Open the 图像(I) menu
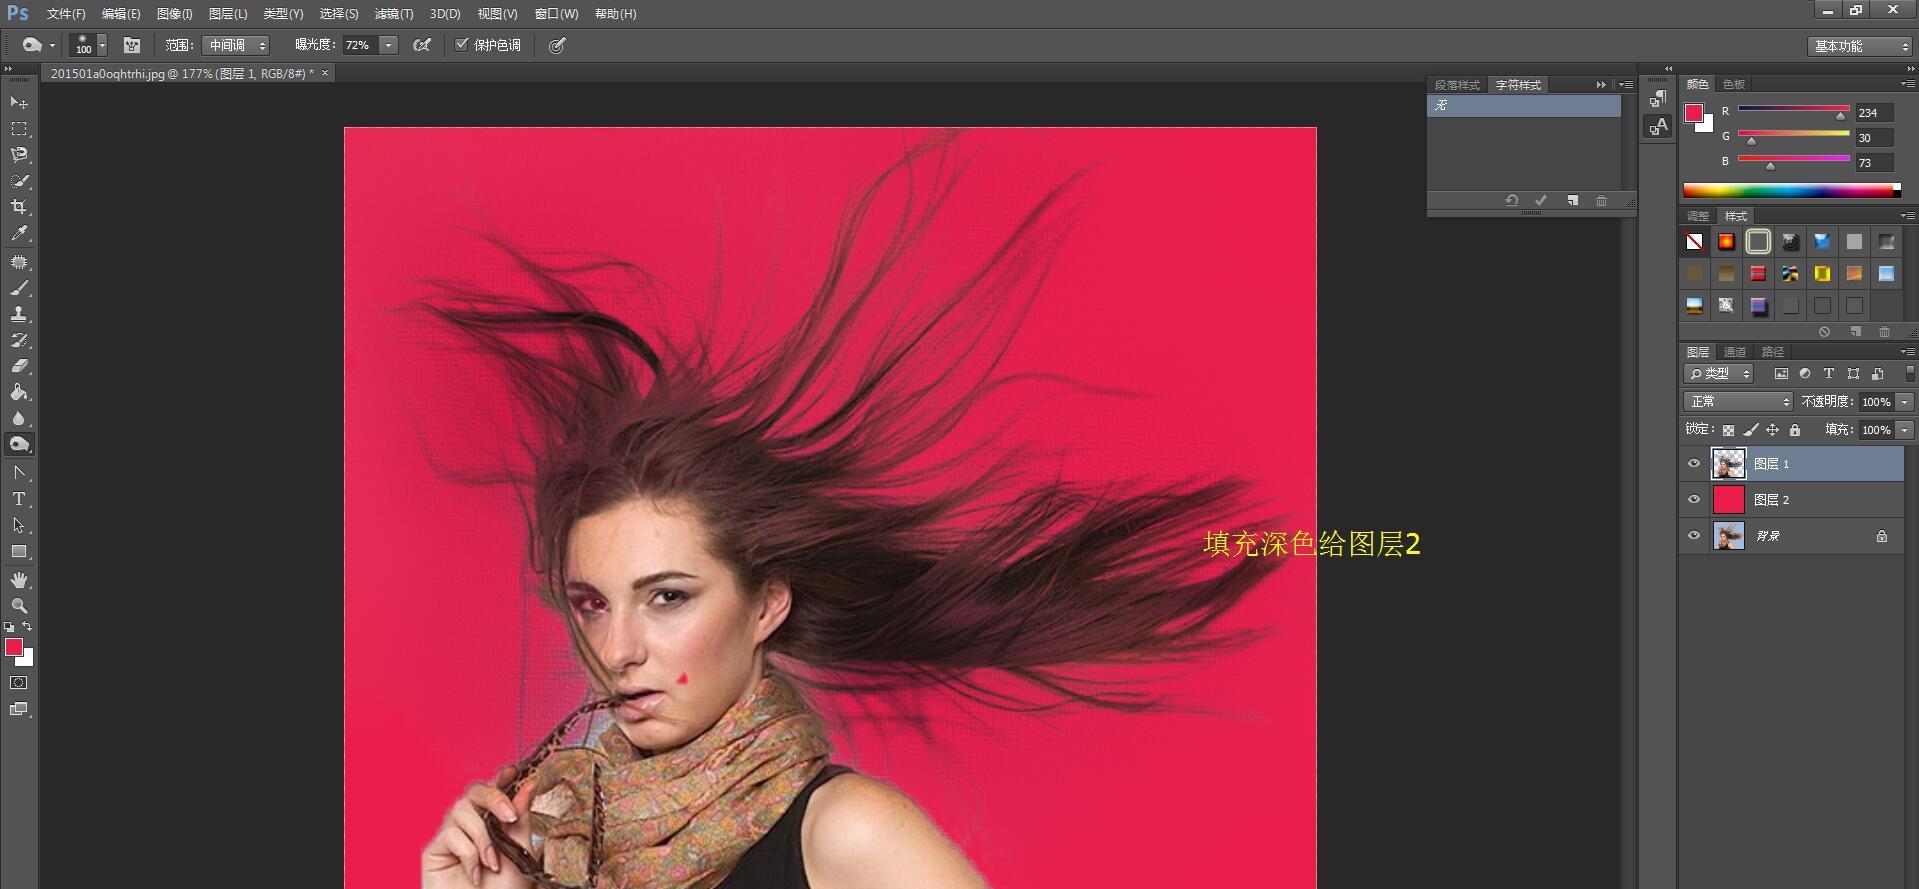The width and height of the screenshot is (1919, 889). 175,14
